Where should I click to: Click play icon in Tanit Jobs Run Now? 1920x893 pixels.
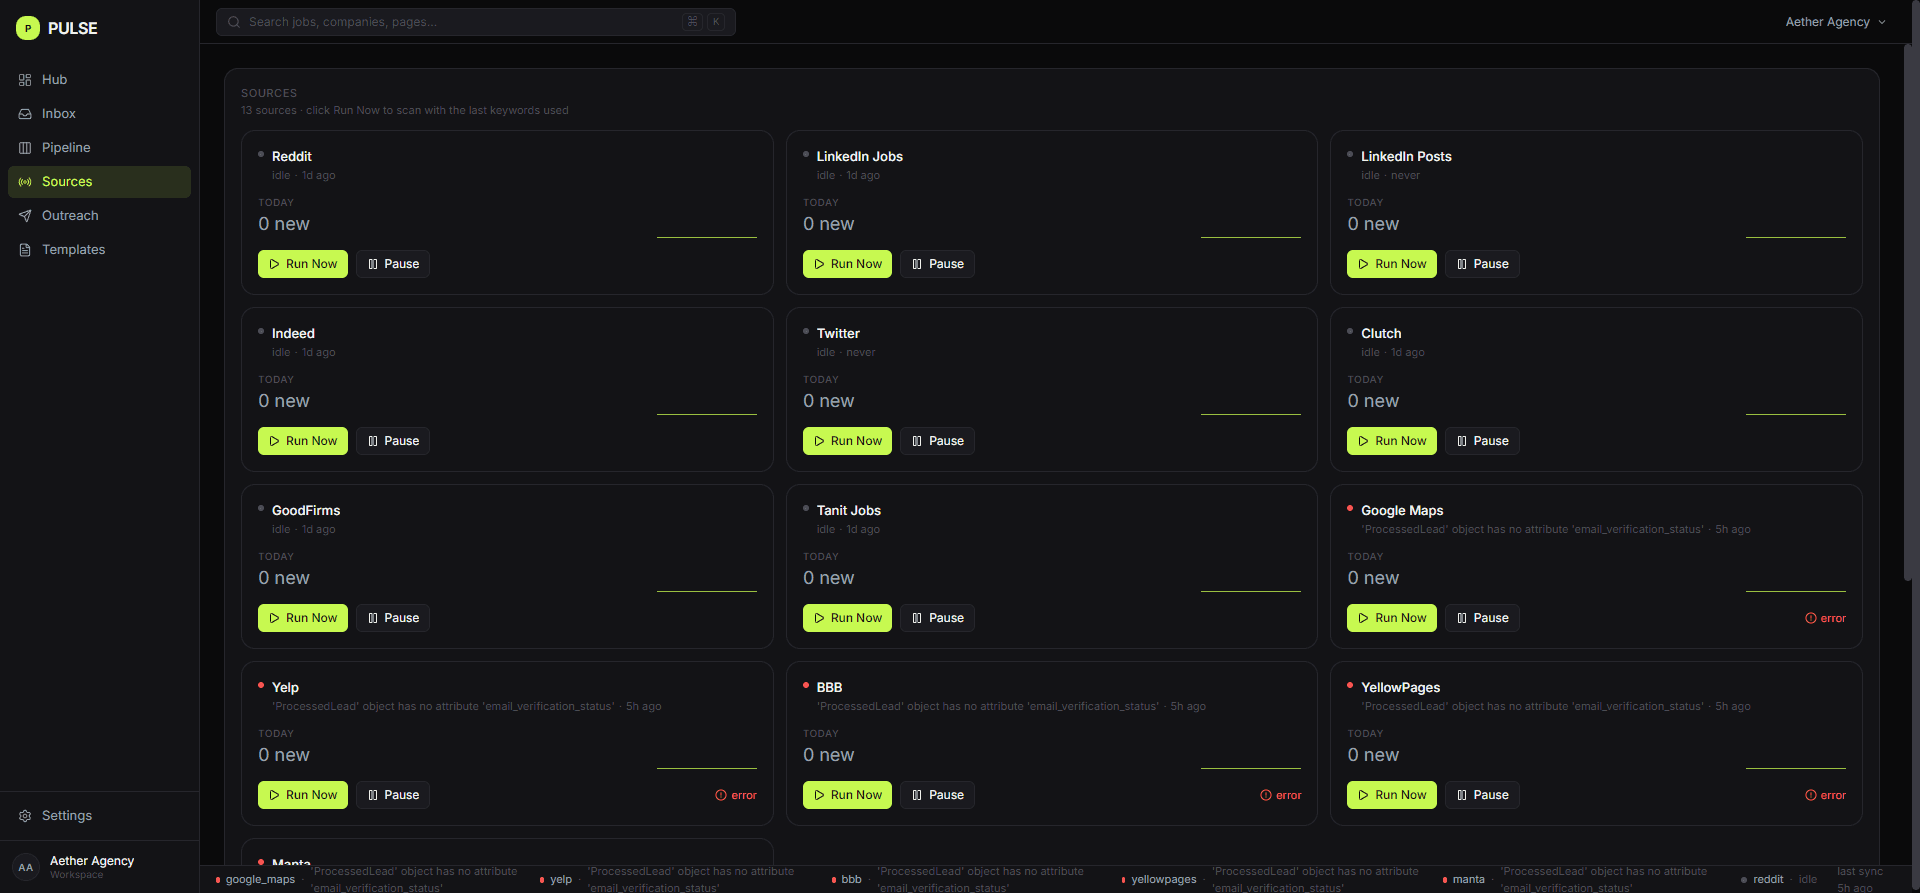tap(819, 618)
